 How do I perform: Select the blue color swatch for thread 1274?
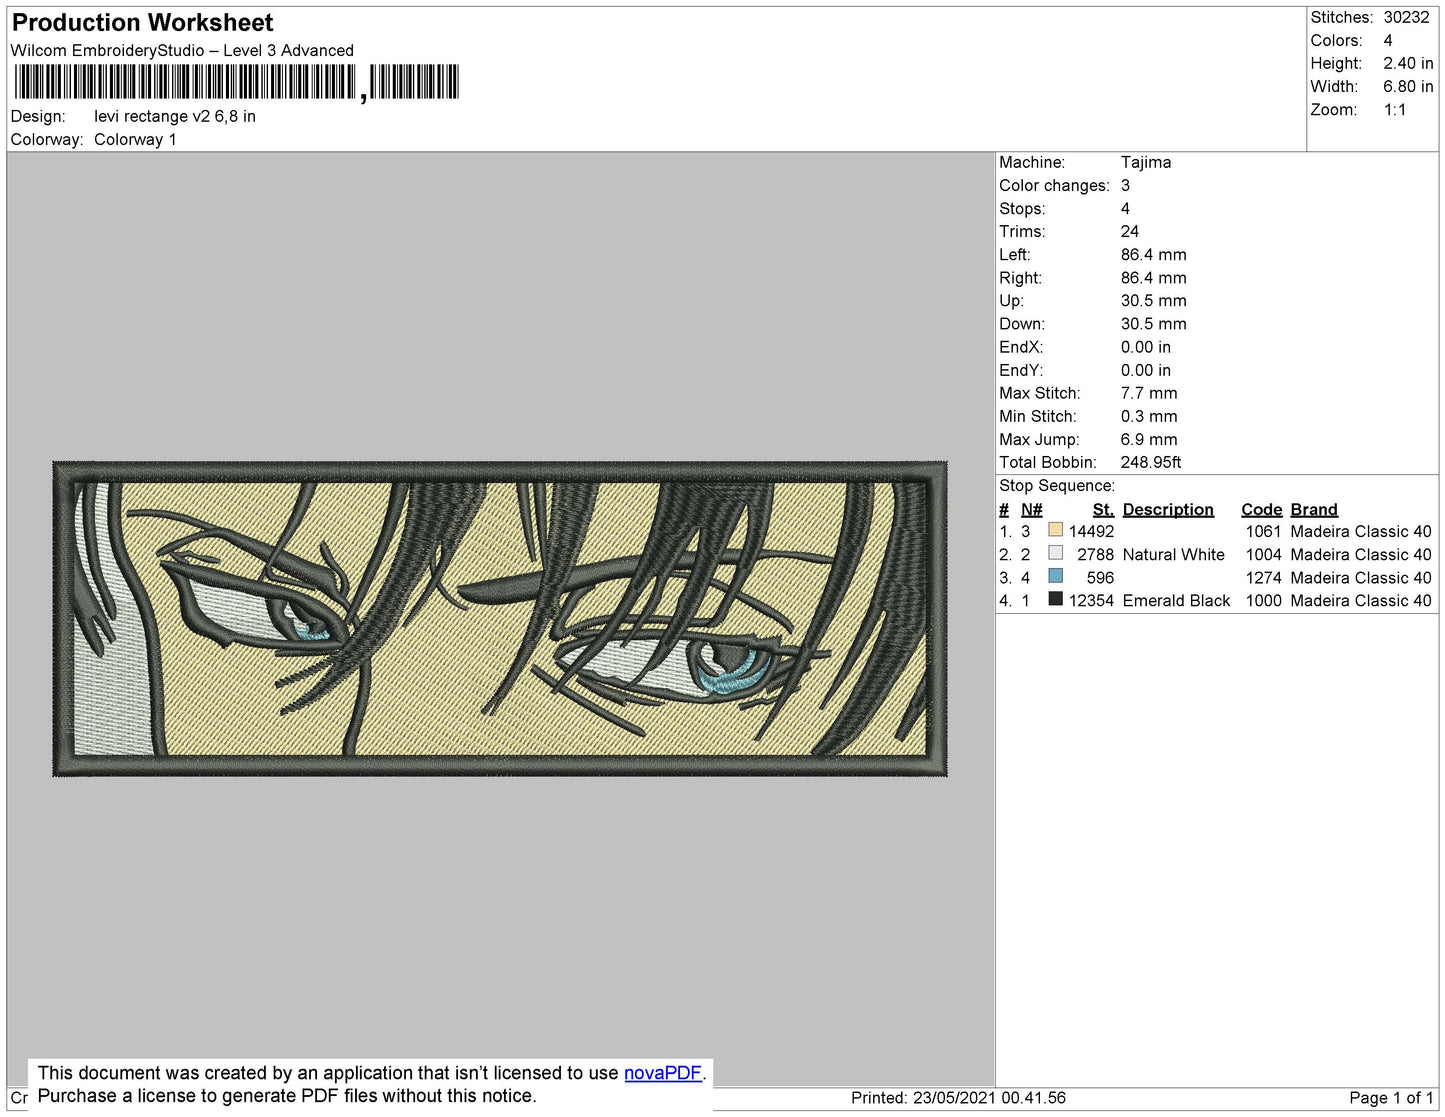tap(1055, 576)
